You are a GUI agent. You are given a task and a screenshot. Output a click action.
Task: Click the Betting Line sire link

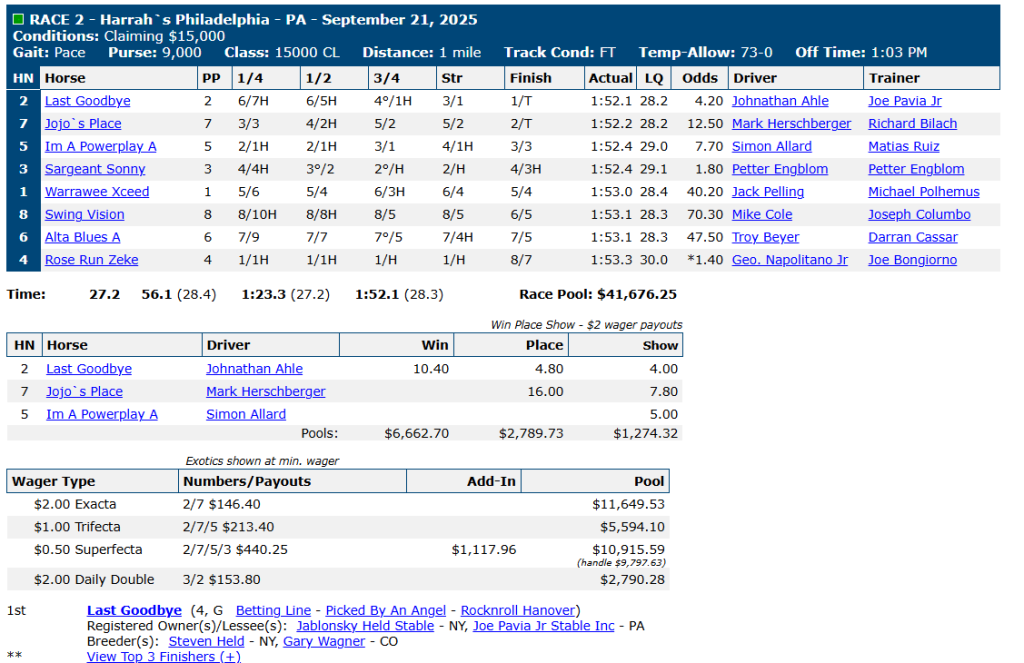pyautogui.click(x=273, y=610)
